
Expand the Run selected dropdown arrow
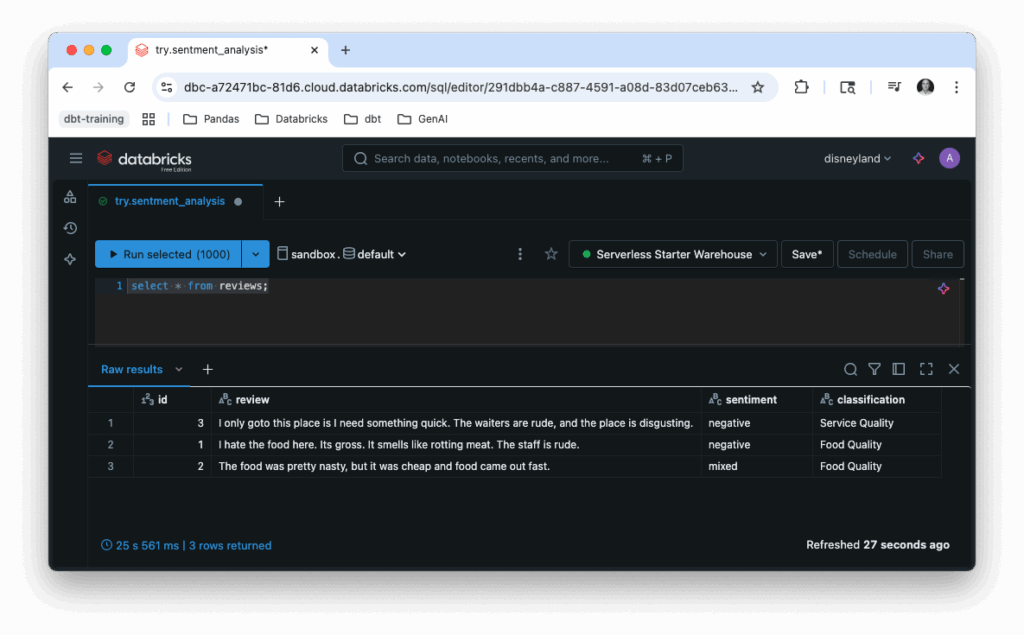tap(256, 254)
